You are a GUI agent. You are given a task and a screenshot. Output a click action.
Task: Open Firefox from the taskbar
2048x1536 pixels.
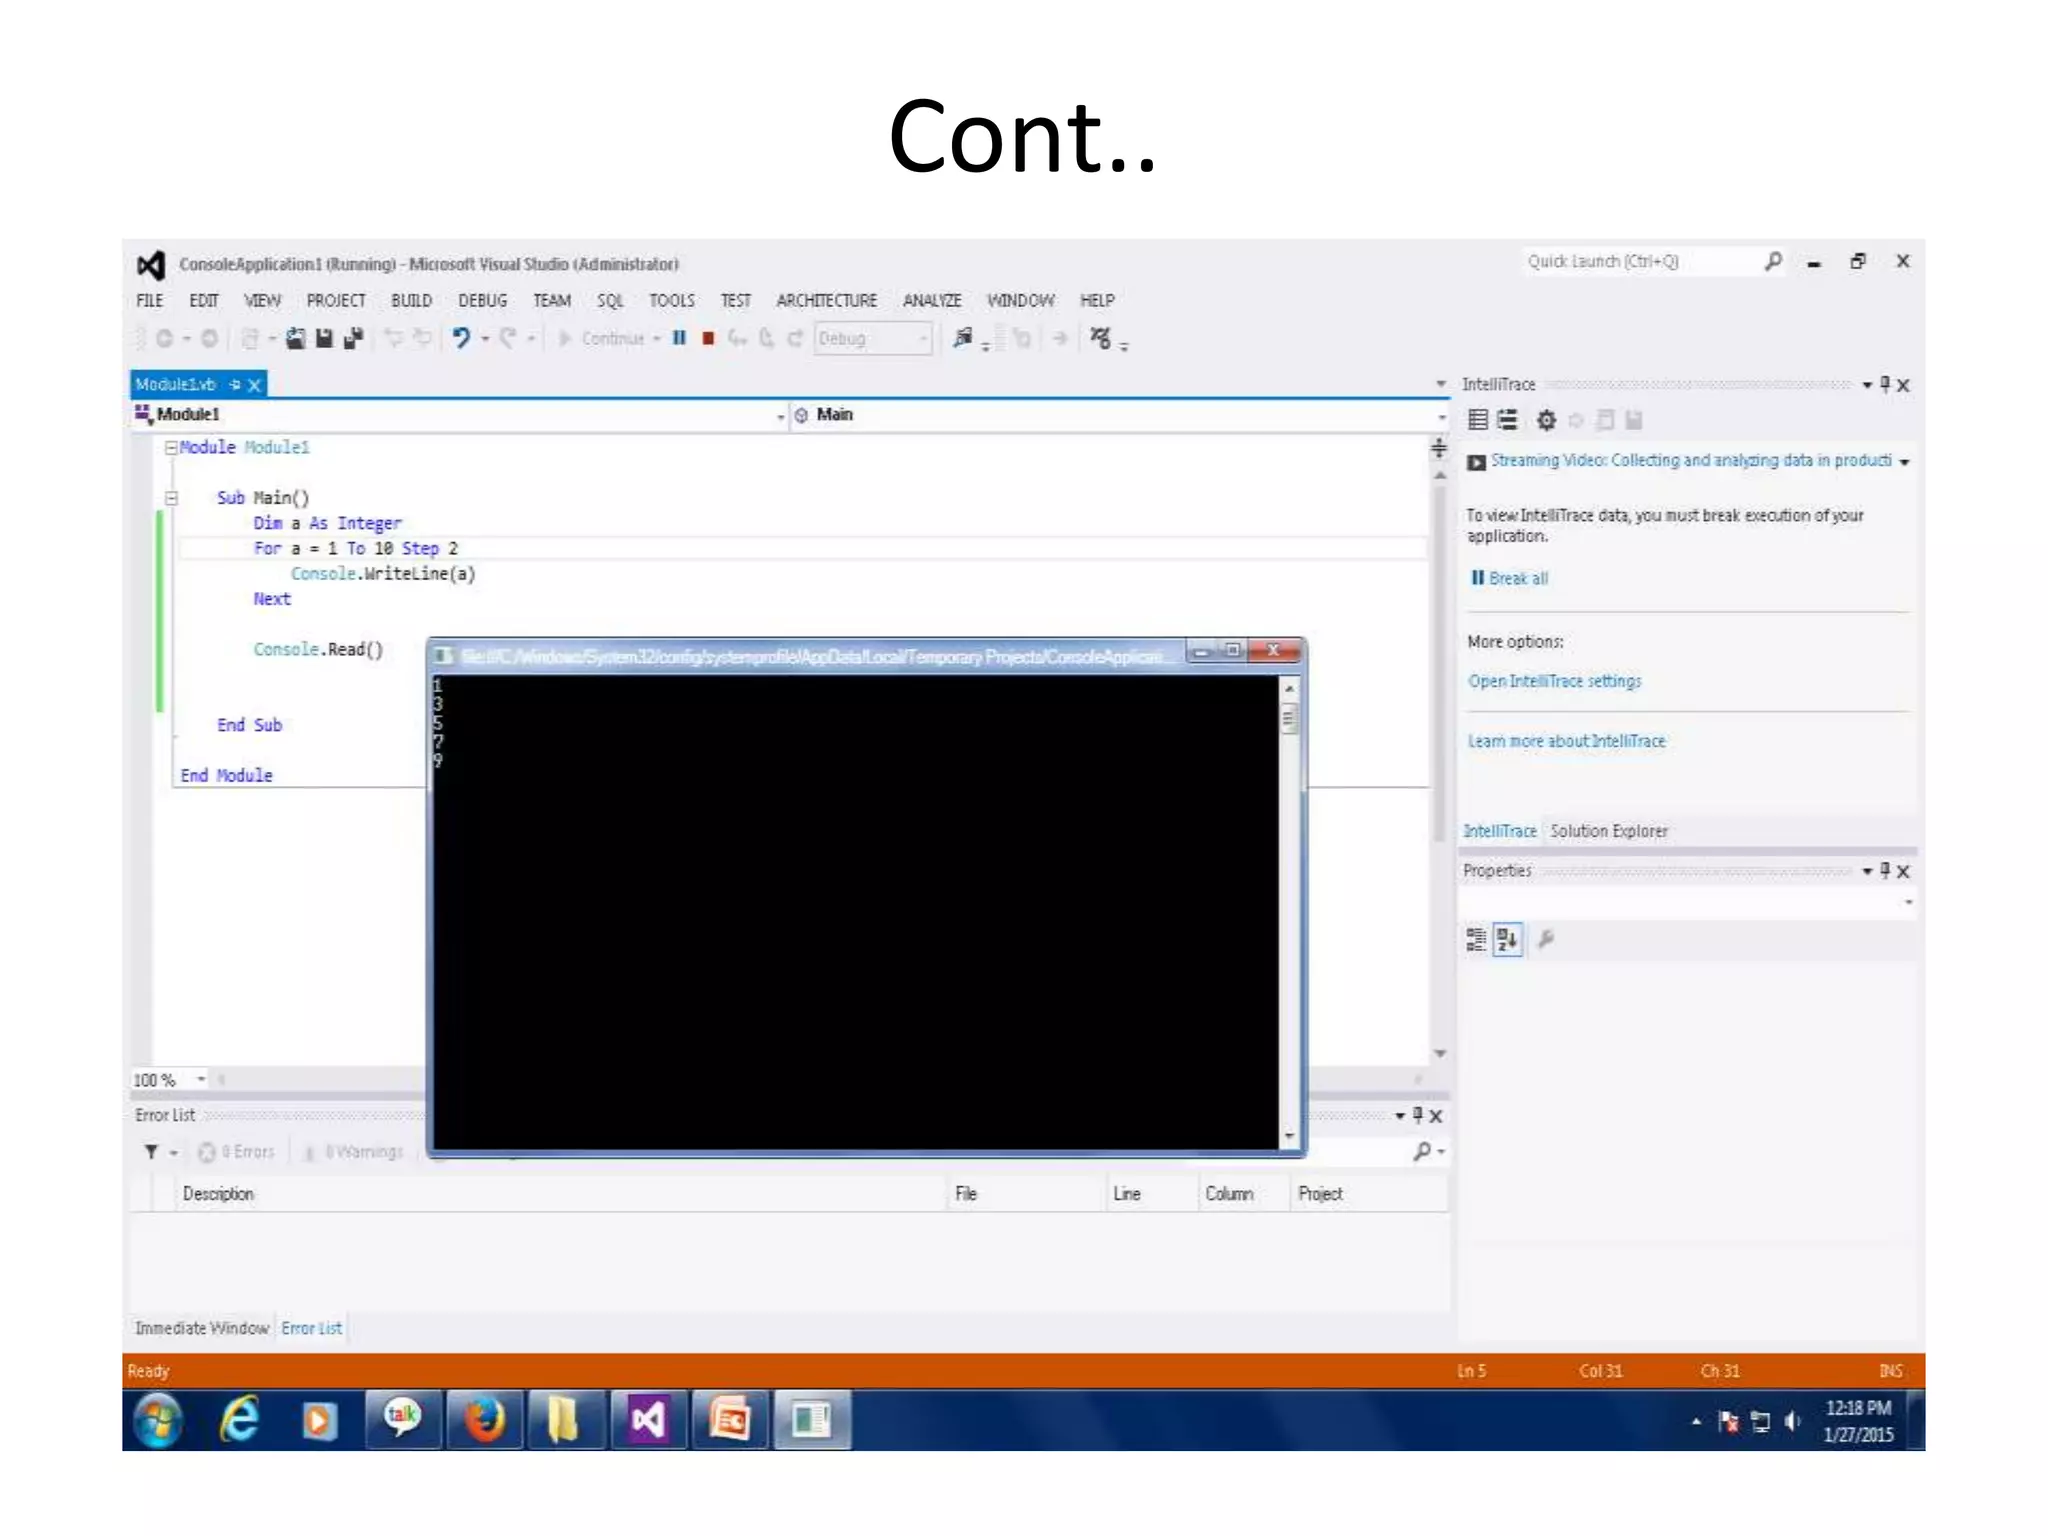[x=484, y=1419]
